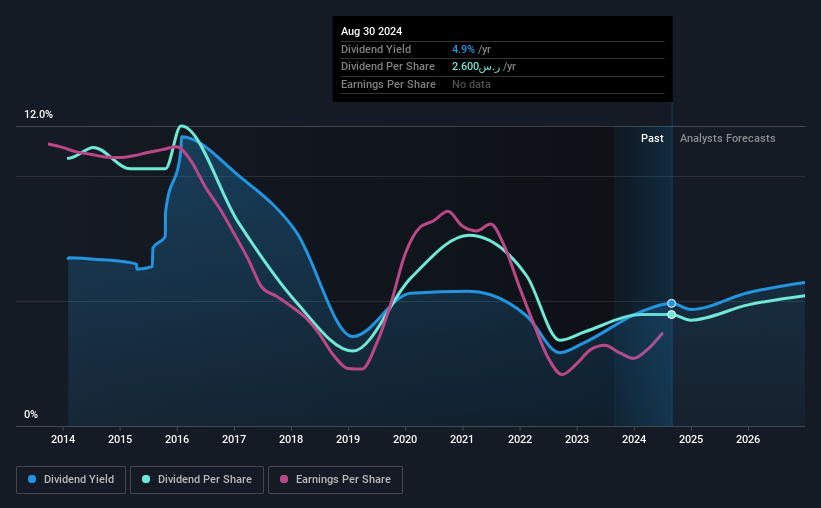Viewport: 821px width, 508px height.
Task: Click the 2019 x-axis label
Action: [x=348, y=439]
